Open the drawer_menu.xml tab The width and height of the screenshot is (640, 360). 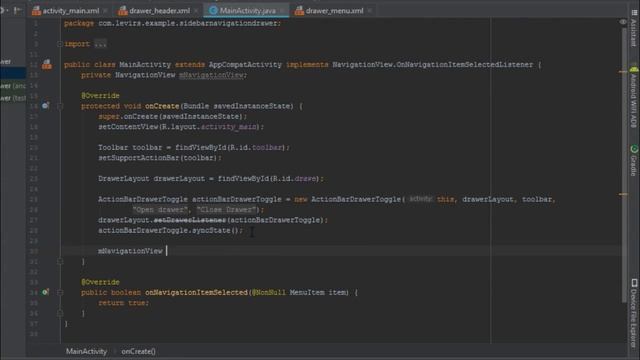click(x=334, y=11)
